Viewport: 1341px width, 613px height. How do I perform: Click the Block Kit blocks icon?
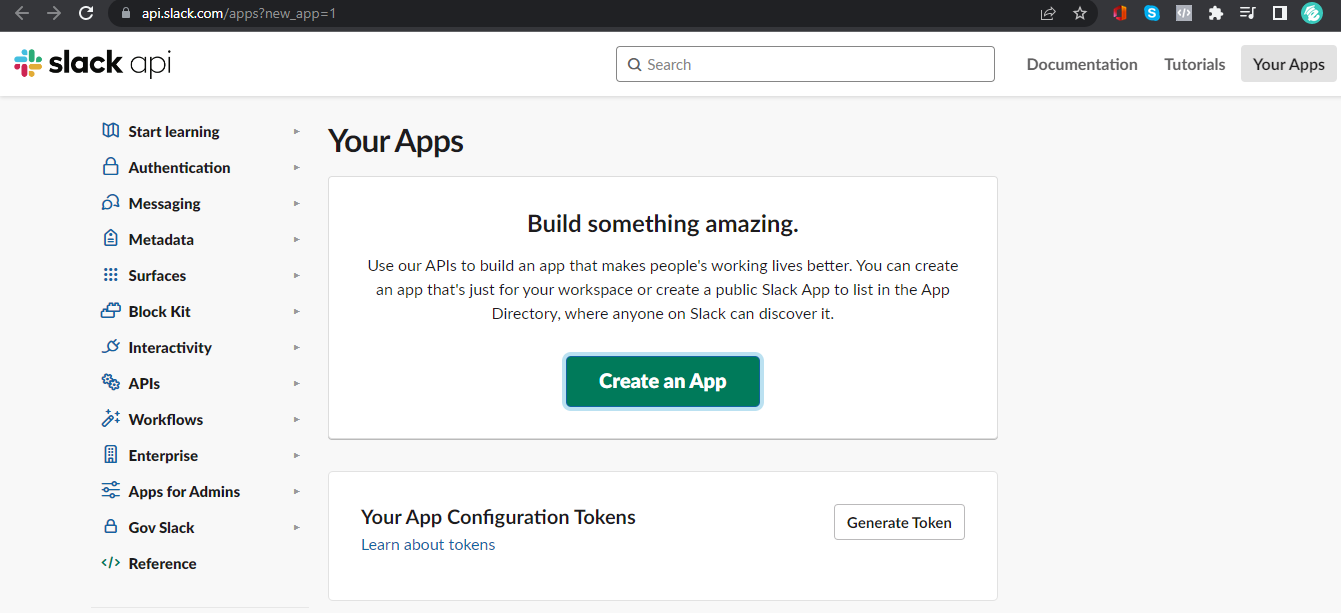pos(111,311)
